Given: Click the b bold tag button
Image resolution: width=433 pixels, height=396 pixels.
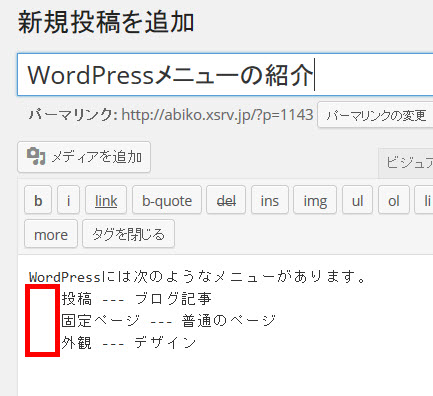Looking at the screenshot, I should [38, 200].
